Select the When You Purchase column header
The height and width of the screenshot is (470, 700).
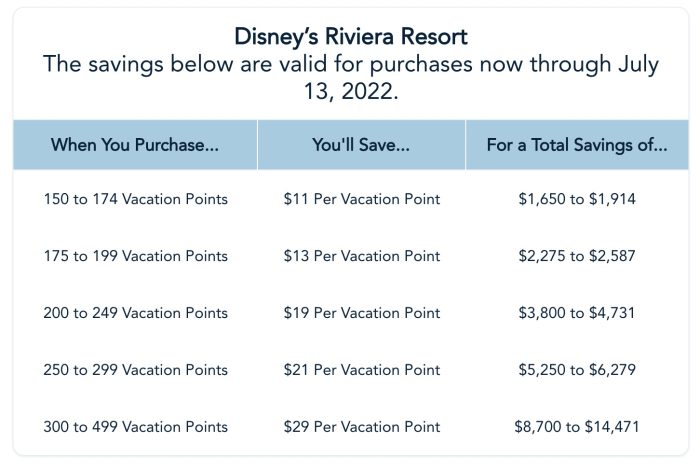coord(135,145)
